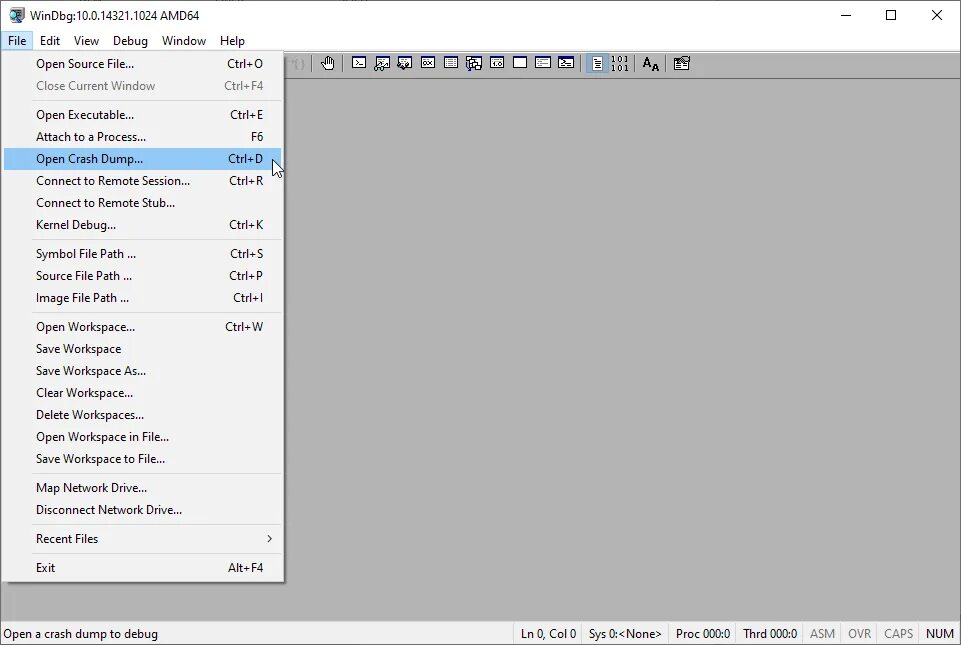Click Exit in the File menu

(x=142, y=568)
